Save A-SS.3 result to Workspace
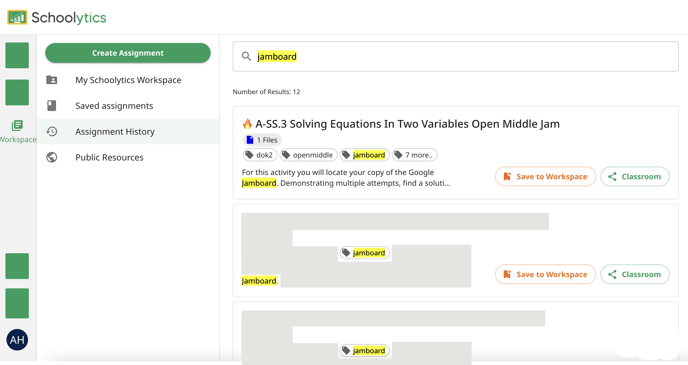The width and height of the screenshot is (688, 365). (x=545, y=176)
